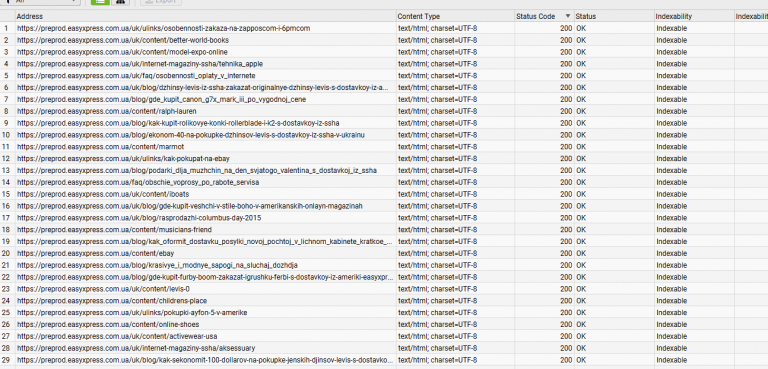768x369 pixels.
Task: Select the podarki_dlja_muzhchin URL
Action: click(x=197, y=171)
